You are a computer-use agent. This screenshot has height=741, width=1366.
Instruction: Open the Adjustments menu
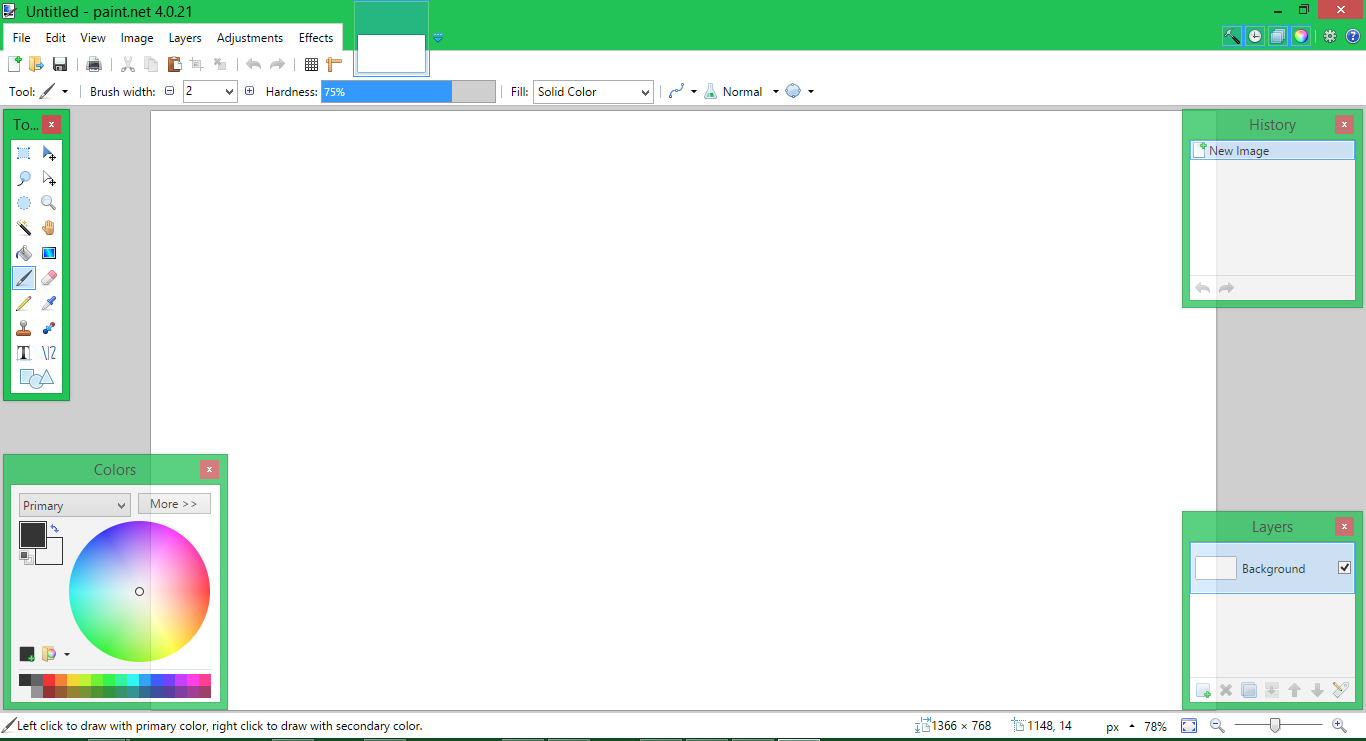pyautogui.click(x=249, y=38)
